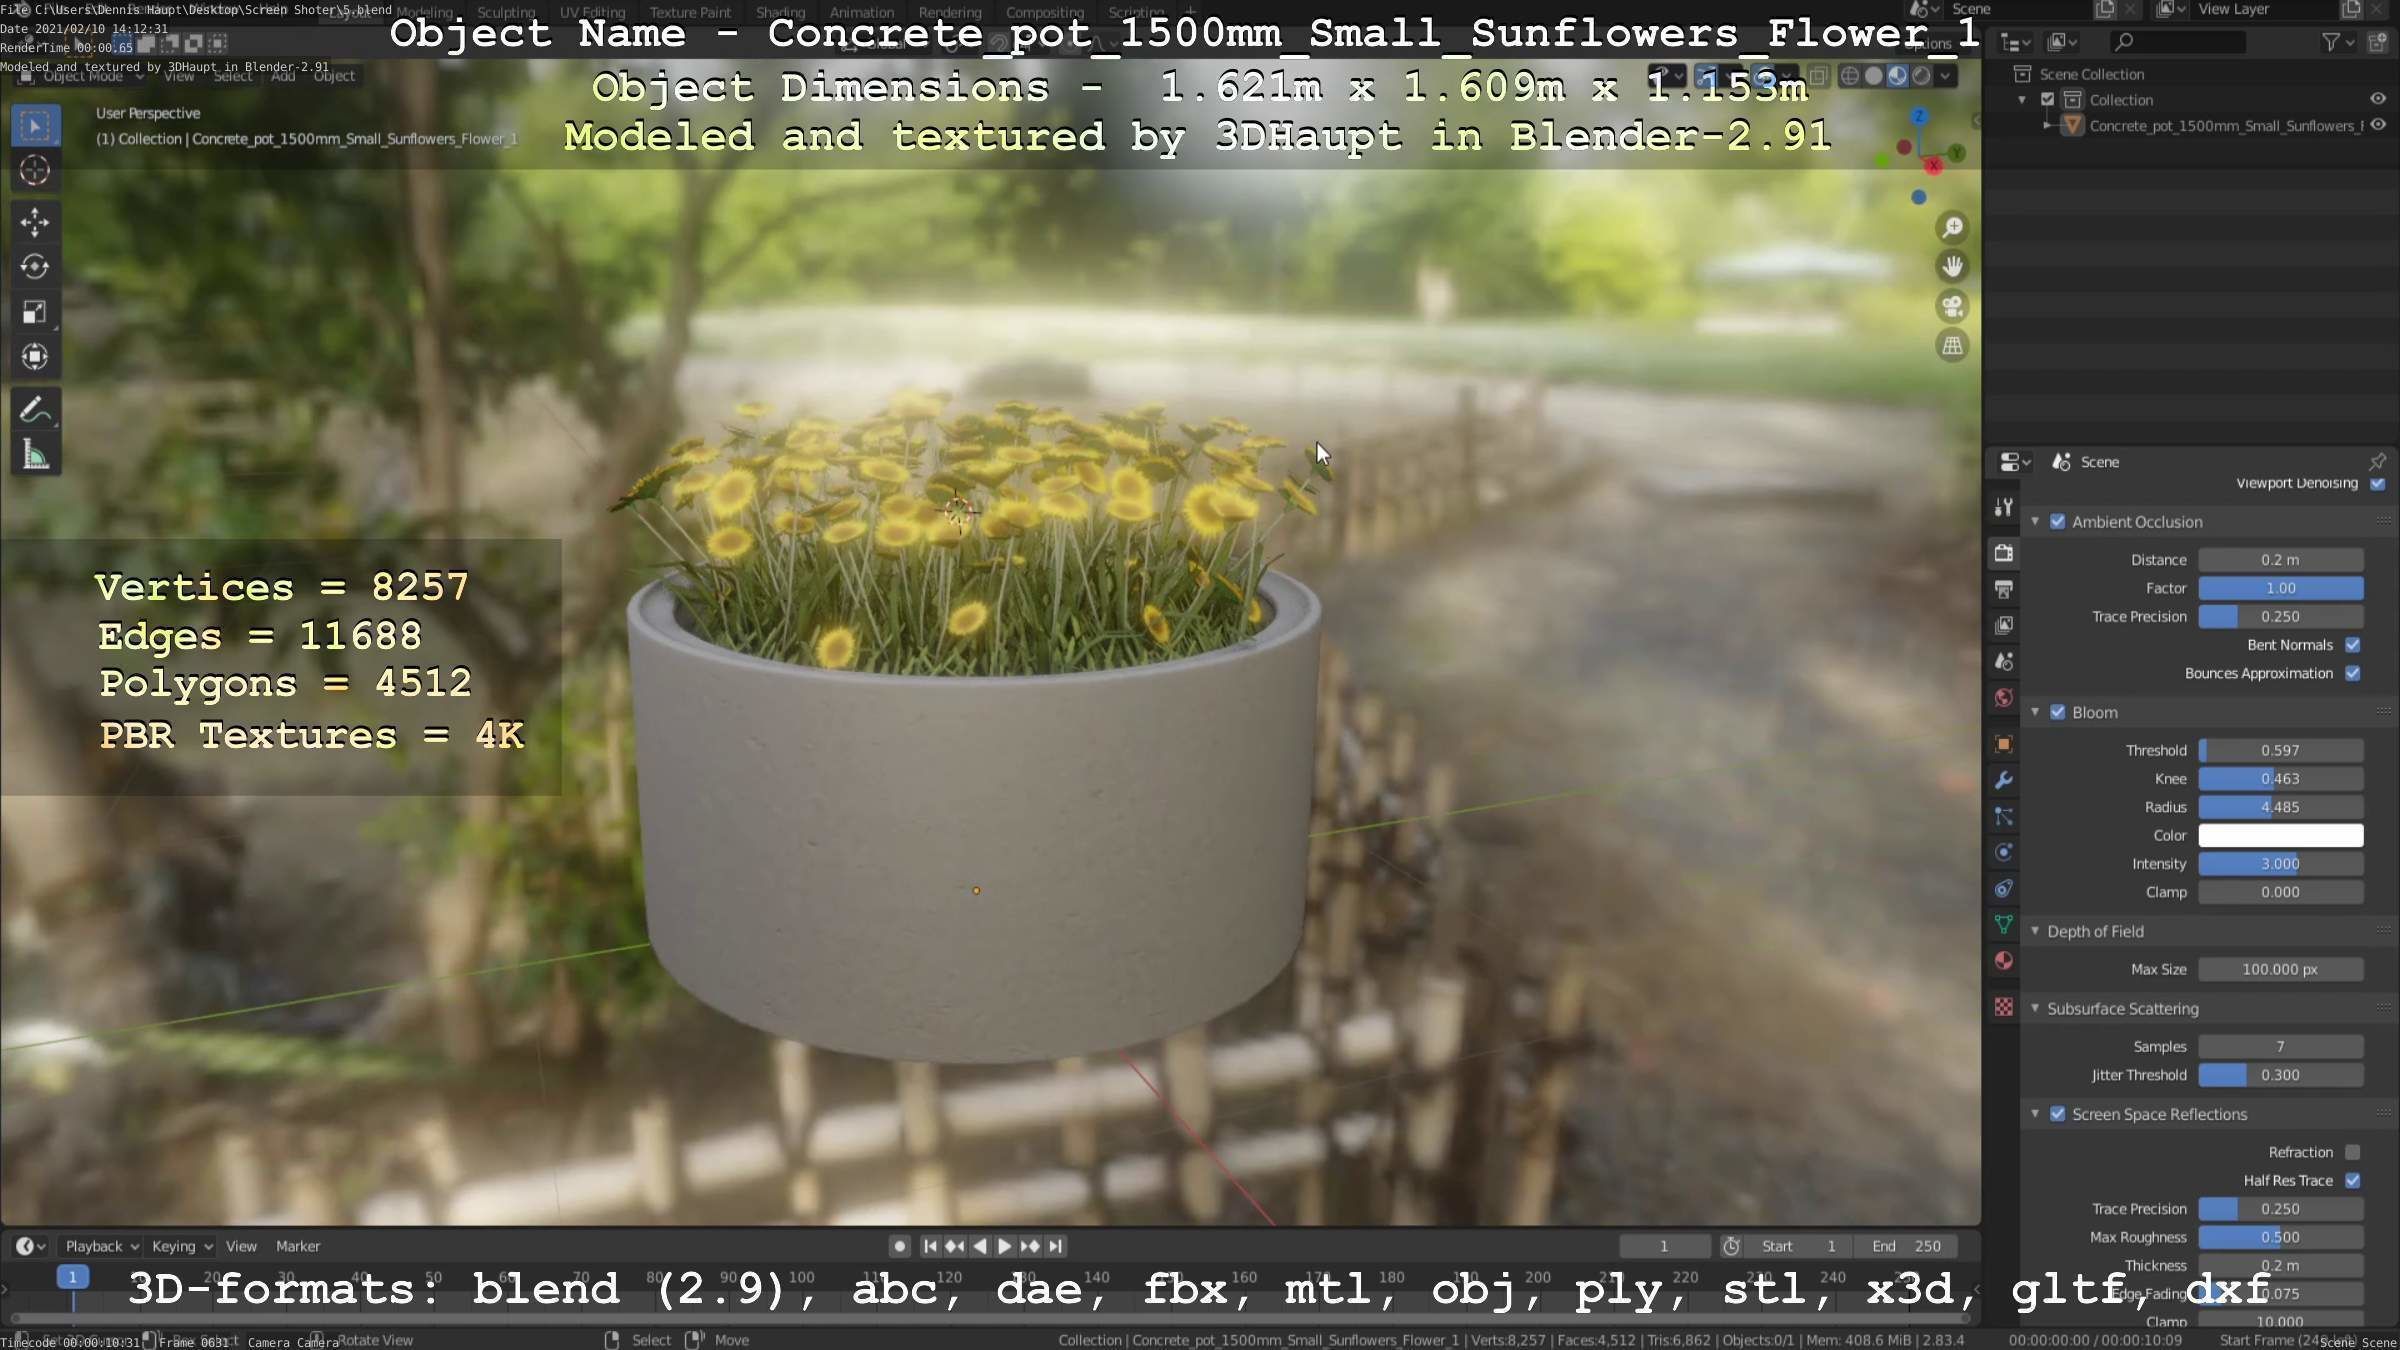Open timeline View menu

pyautogui.click(x=241, y=1246)
